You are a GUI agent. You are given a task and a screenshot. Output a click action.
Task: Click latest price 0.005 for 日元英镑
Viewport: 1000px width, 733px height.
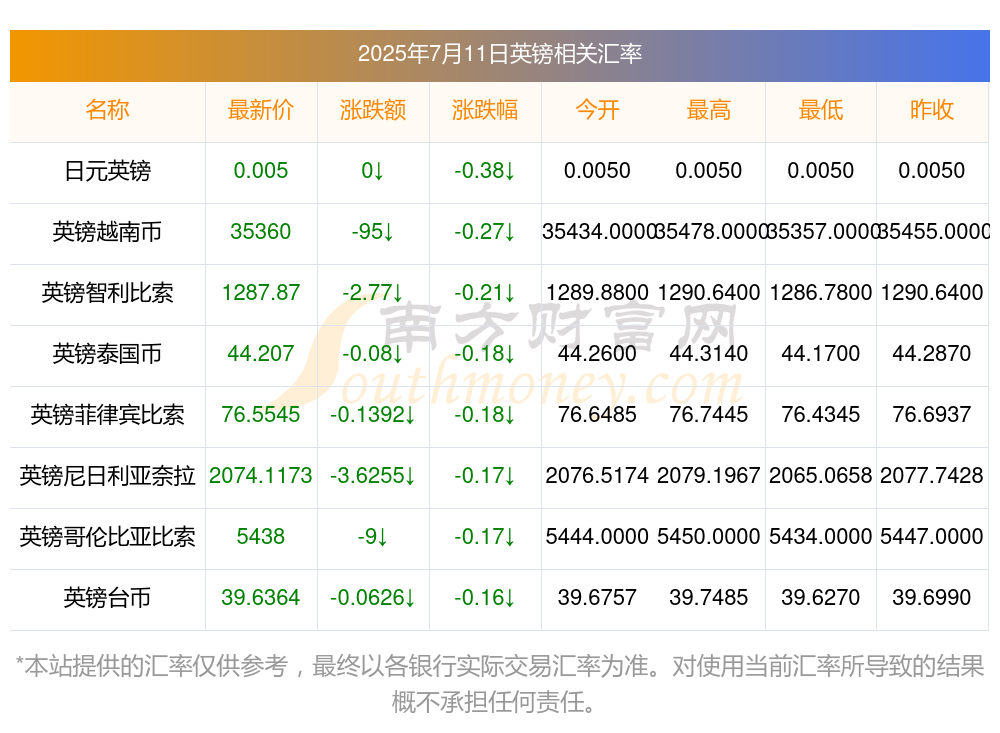coord(261,171)
